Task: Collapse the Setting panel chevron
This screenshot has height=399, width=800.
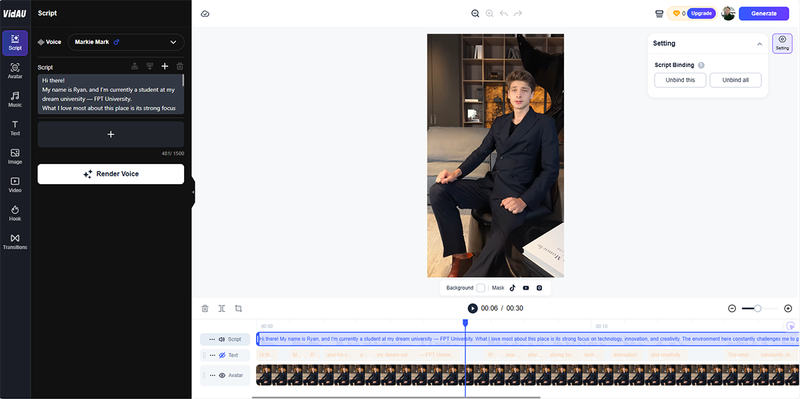Action: (x=760, y=44)
